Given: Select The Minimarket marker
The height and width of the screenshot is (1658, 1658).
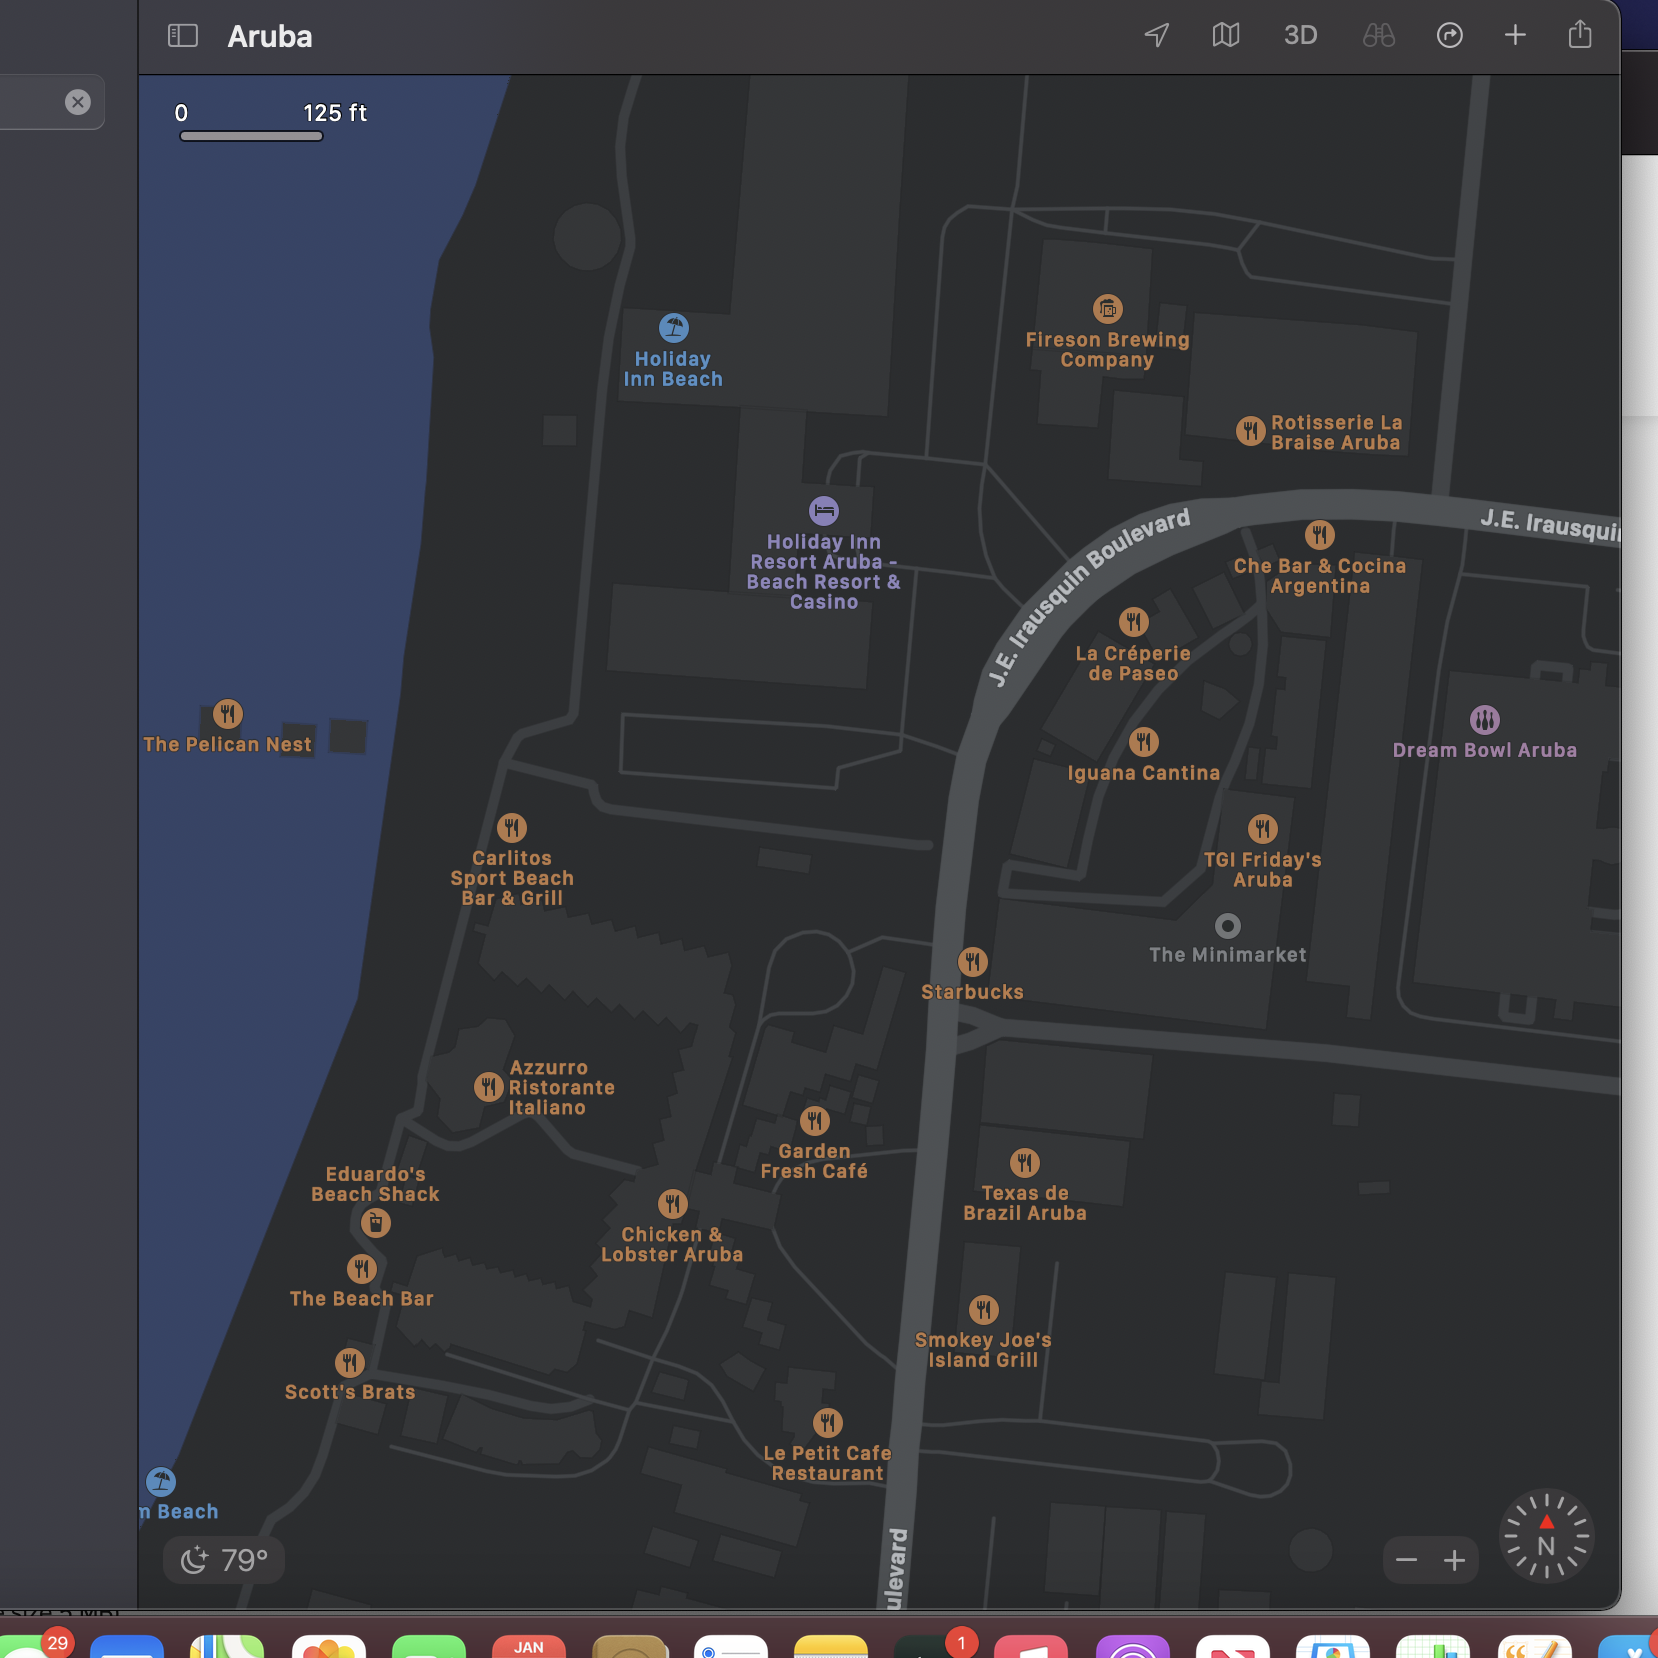Looking at the screenshot, I should click(x=1228, y=926).
